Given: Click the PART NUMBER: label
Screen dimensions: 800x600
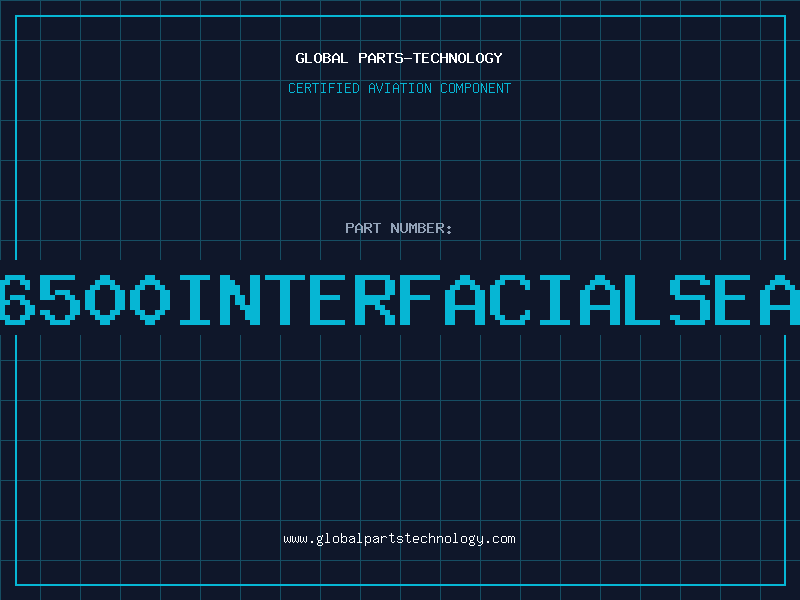Looking at the screenshot, I should tap(399, 228).
